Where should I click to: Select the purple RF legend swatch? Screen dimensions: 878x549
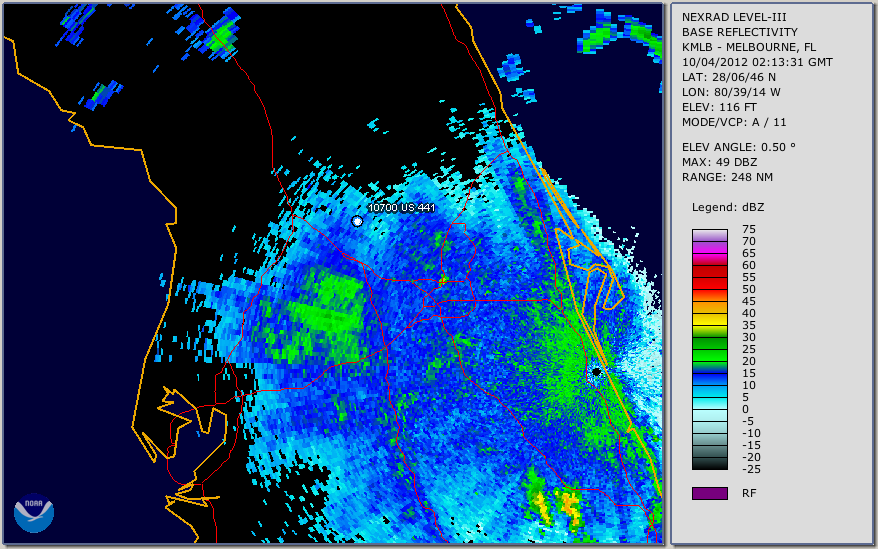[709, 493]
